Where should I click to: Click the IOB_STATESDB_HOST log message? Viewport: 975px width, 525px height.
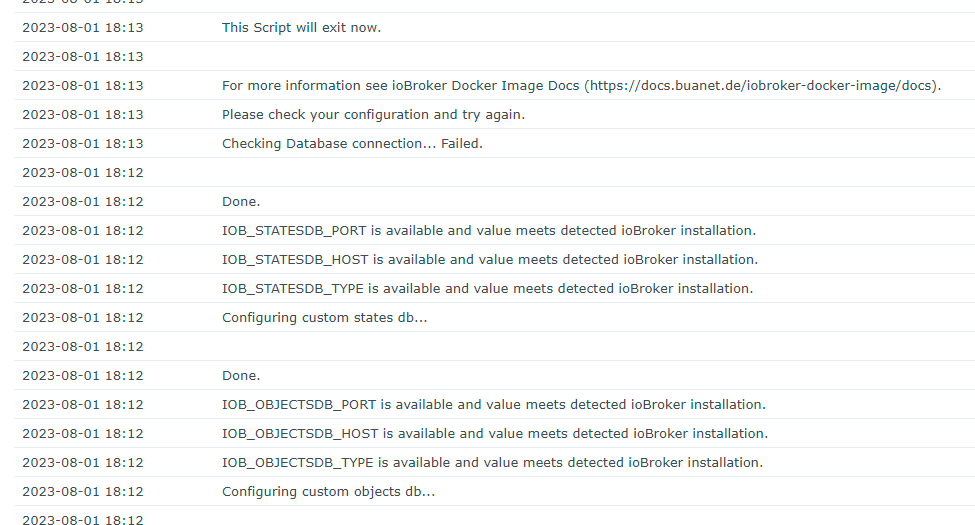click(x=489, y=260)
